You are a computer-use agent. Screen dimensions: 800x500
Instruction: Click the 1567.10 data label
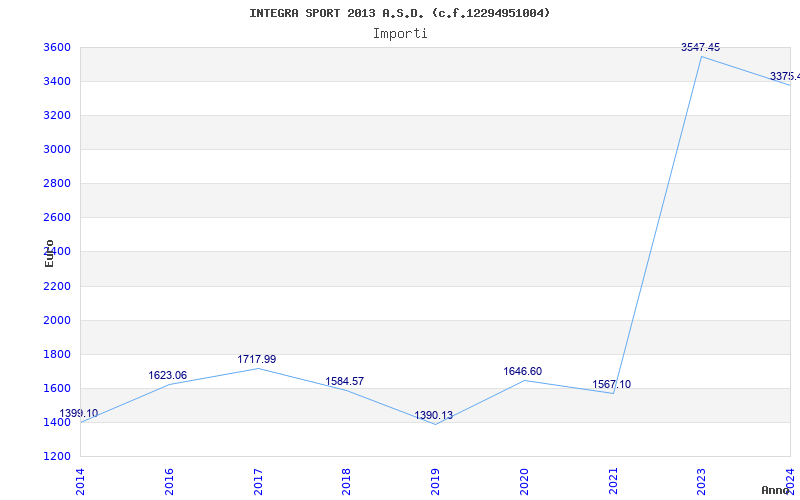pos(611,384)
